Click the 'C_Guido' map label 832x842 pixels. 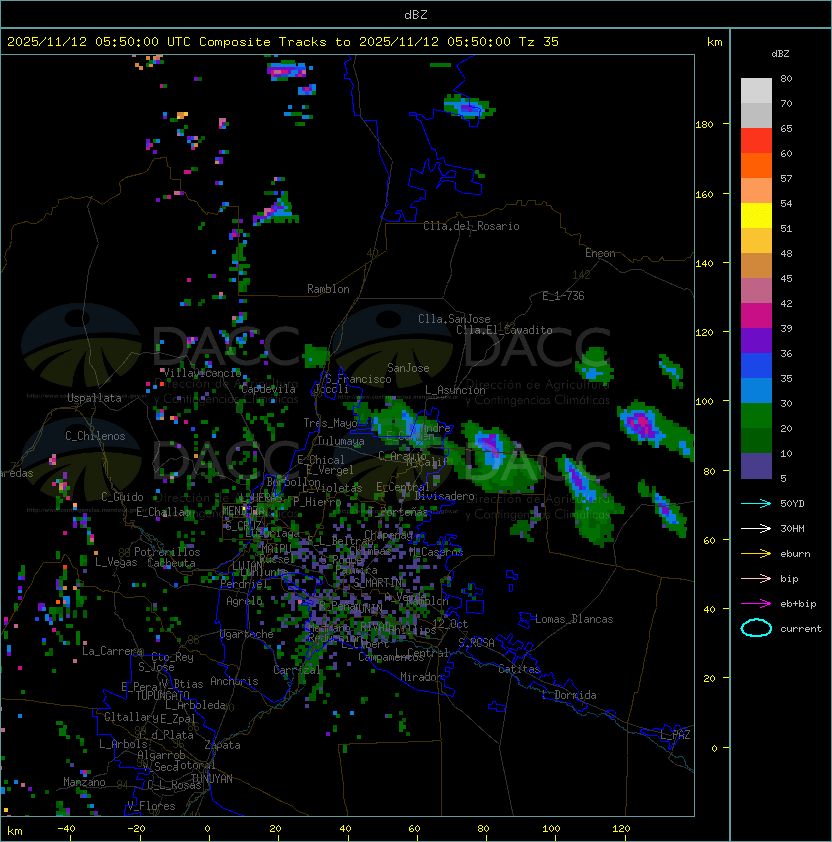[122, 497]
